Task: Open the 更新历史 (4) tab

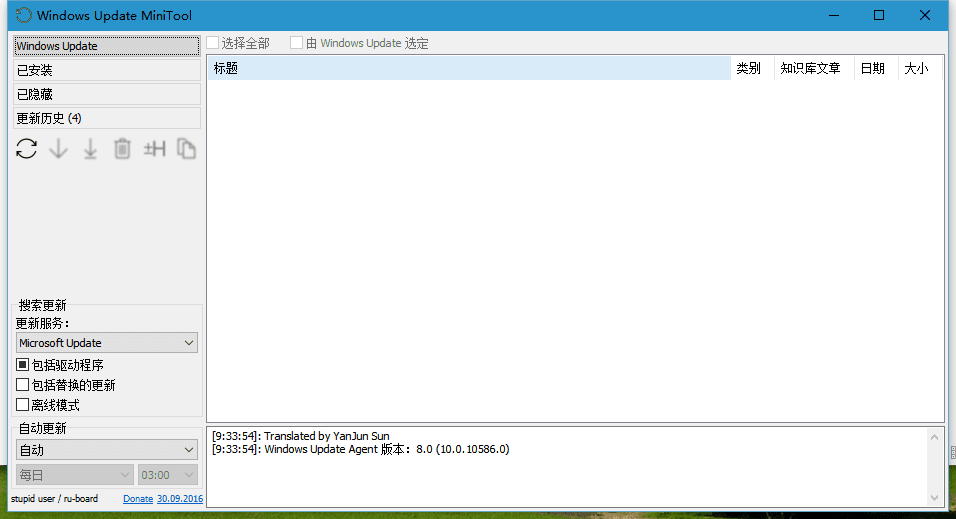Action: tap(107, 118)
